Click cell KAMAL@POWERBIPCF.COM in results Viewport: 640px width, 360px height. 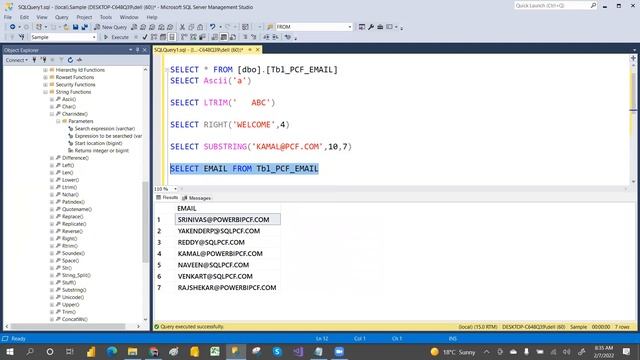pos(228,253)
